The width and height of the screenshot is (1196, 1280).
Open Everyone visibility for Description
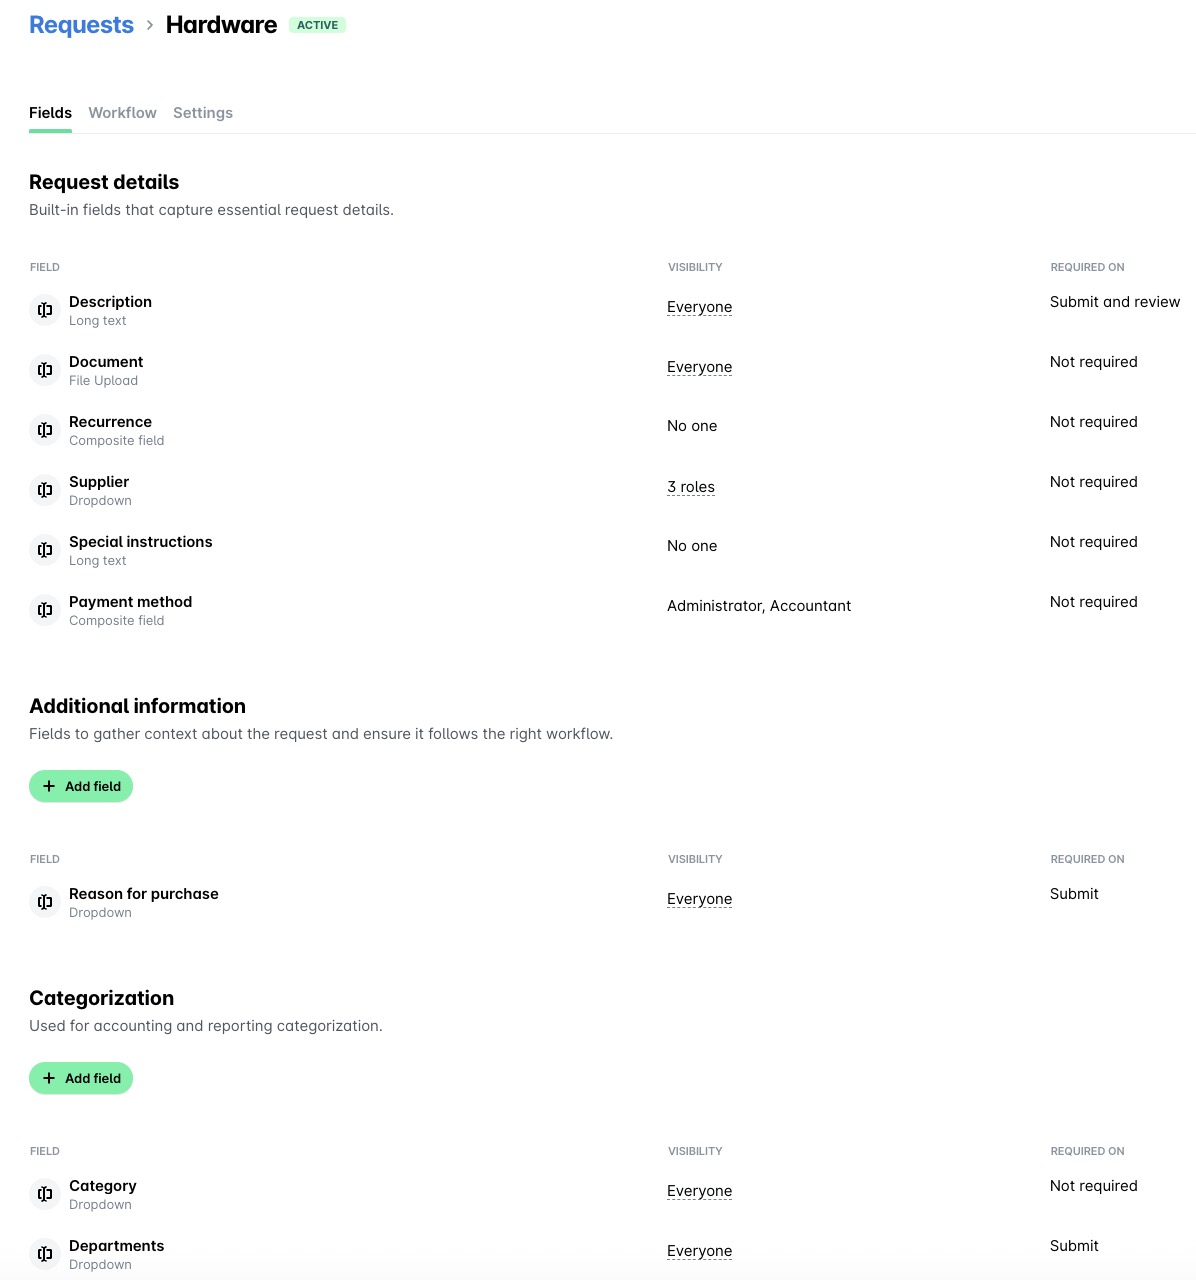coord(699,307)
